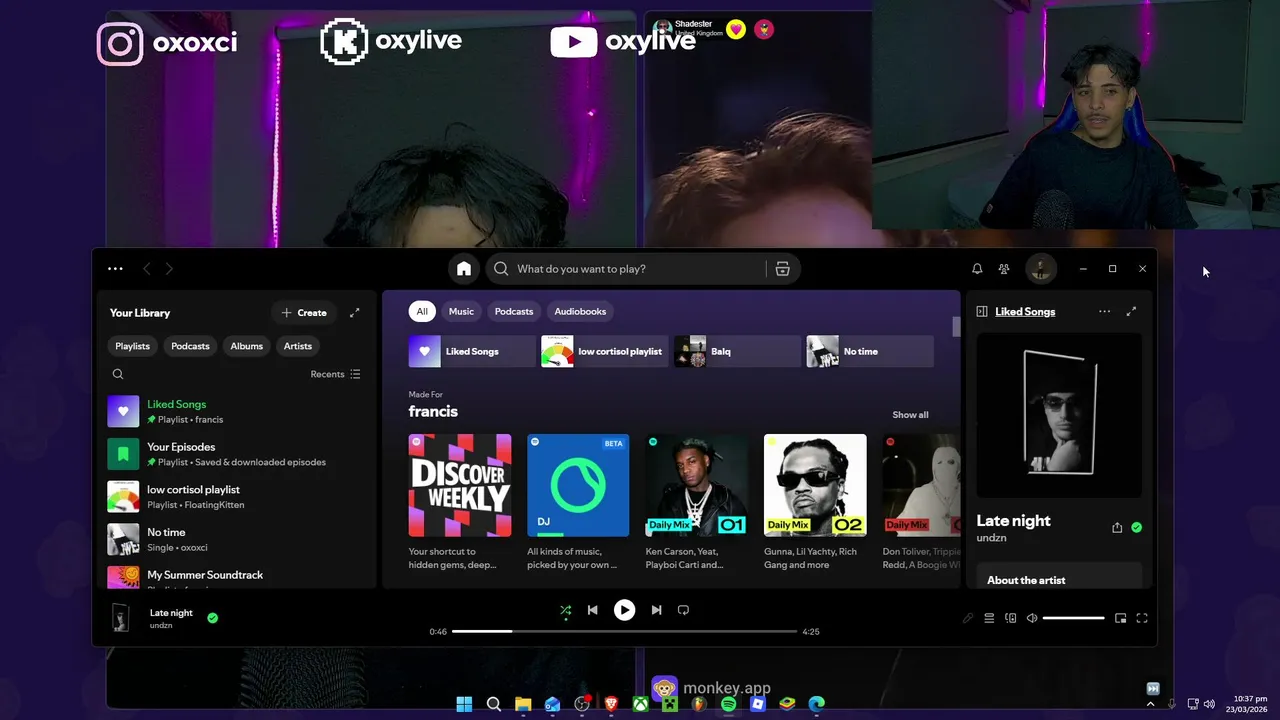
Task: Open the About the artist card
Action: coord(1059,576)
